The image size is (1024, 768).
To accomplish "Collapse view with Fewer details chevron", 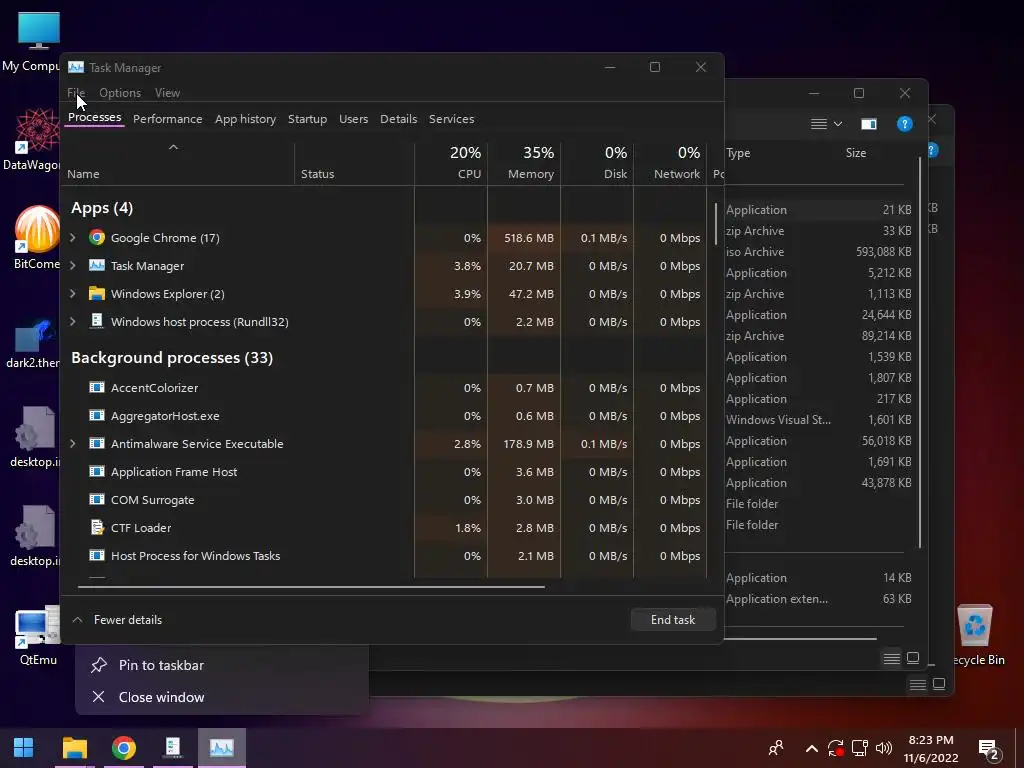I will pos(77,620).
